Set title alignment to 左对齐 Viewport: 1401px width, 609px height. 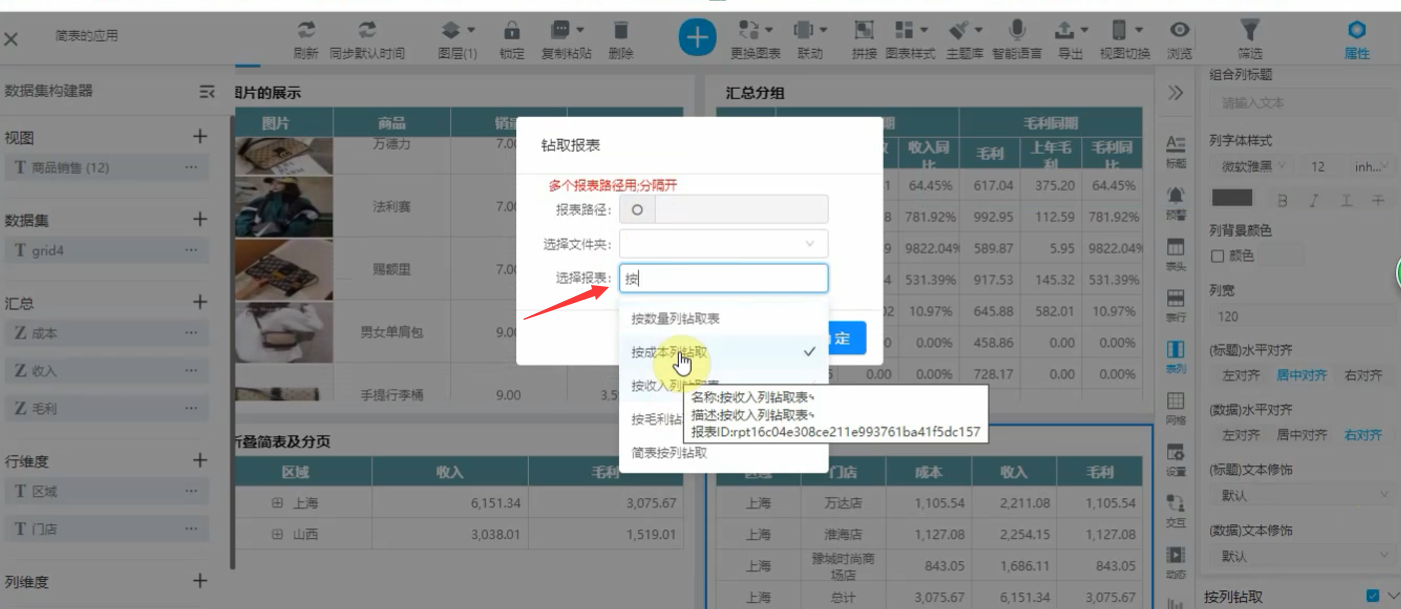coord(1243,375)
